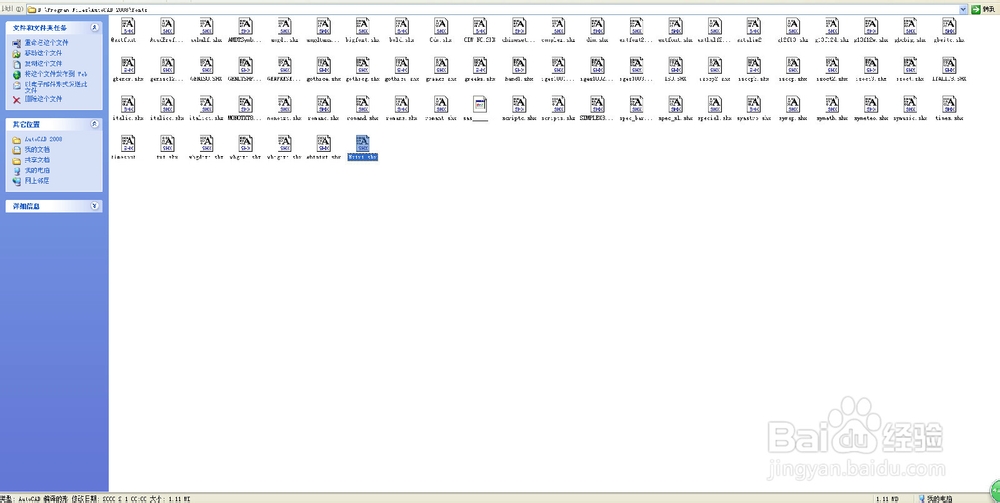Select the extfont.shx file icon
Screen dimensions: 1000x503
click(675, 26)
